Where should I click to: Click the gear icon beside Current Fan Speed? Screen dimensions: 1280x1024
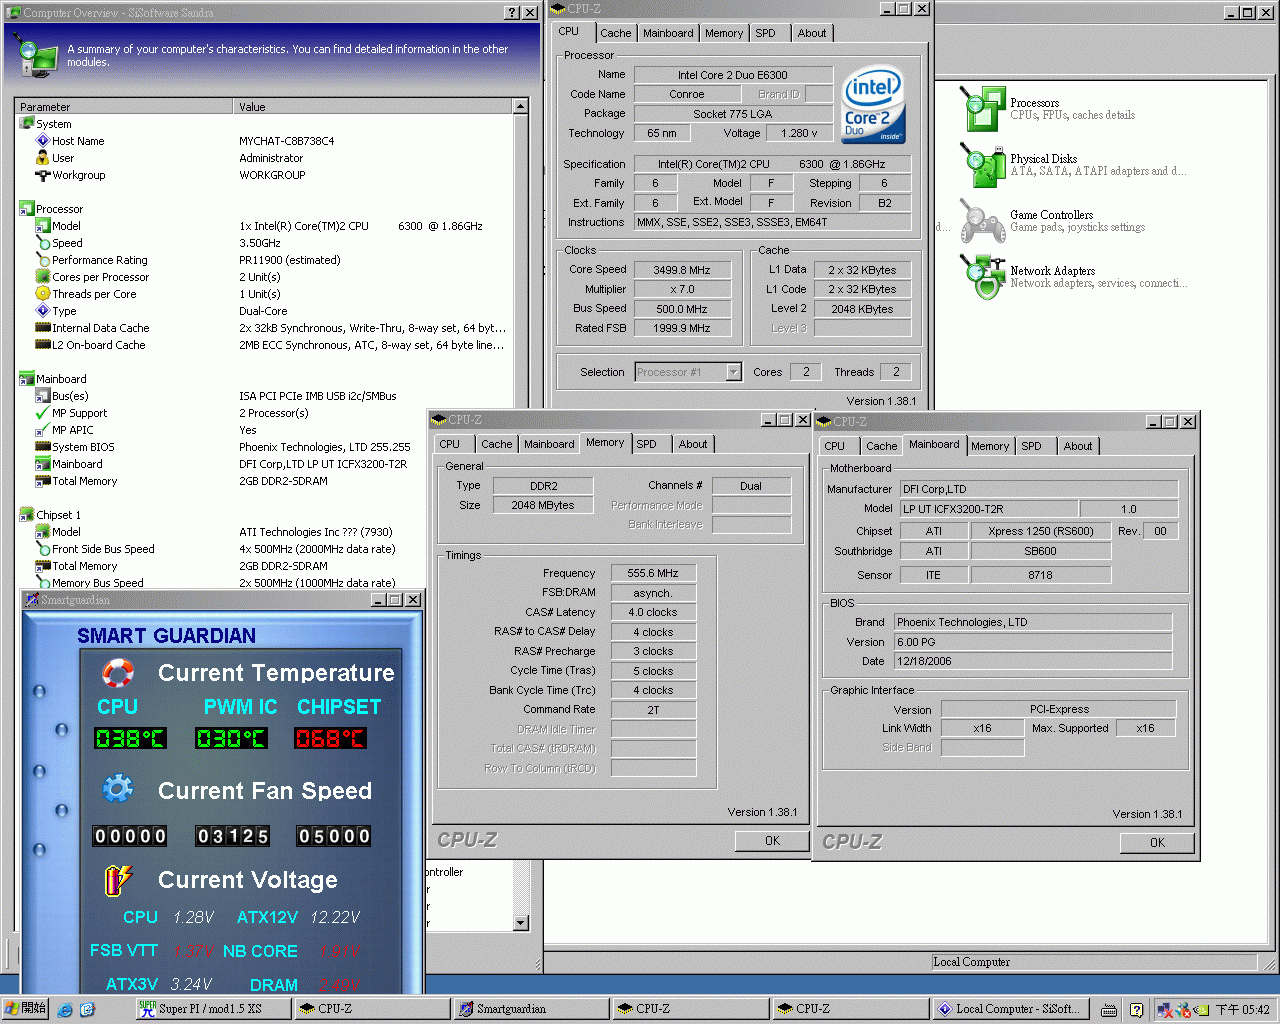tap(118, 790)
